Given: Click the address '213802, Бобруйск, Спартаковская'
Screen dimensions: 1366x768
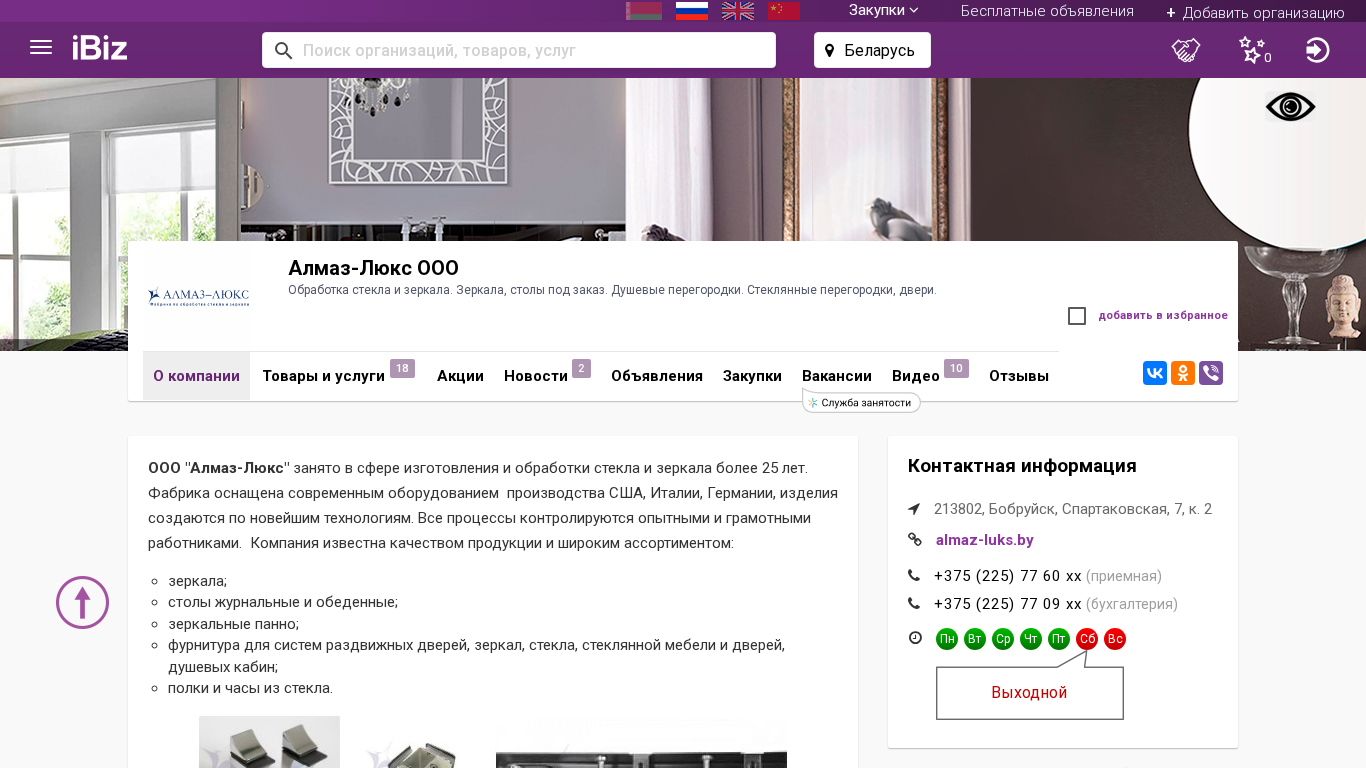Looking at the screenshot, I should pyautogui.click(x=1073, y=509).
